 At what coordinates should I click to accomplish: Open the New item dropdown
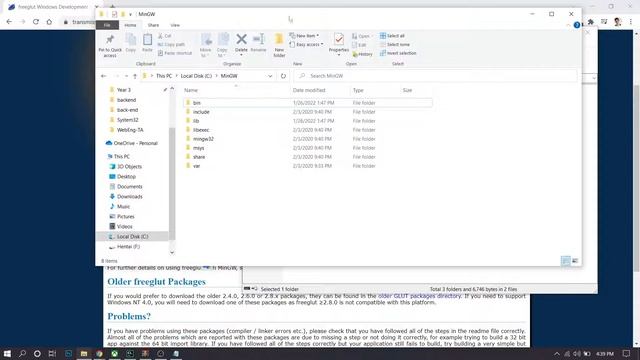point(304,36)
